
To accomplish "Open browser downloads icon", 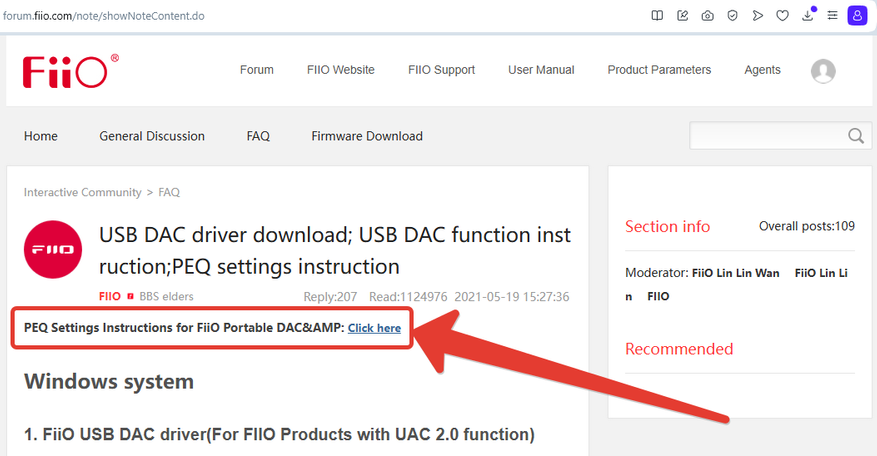I will tap(808, 16).
